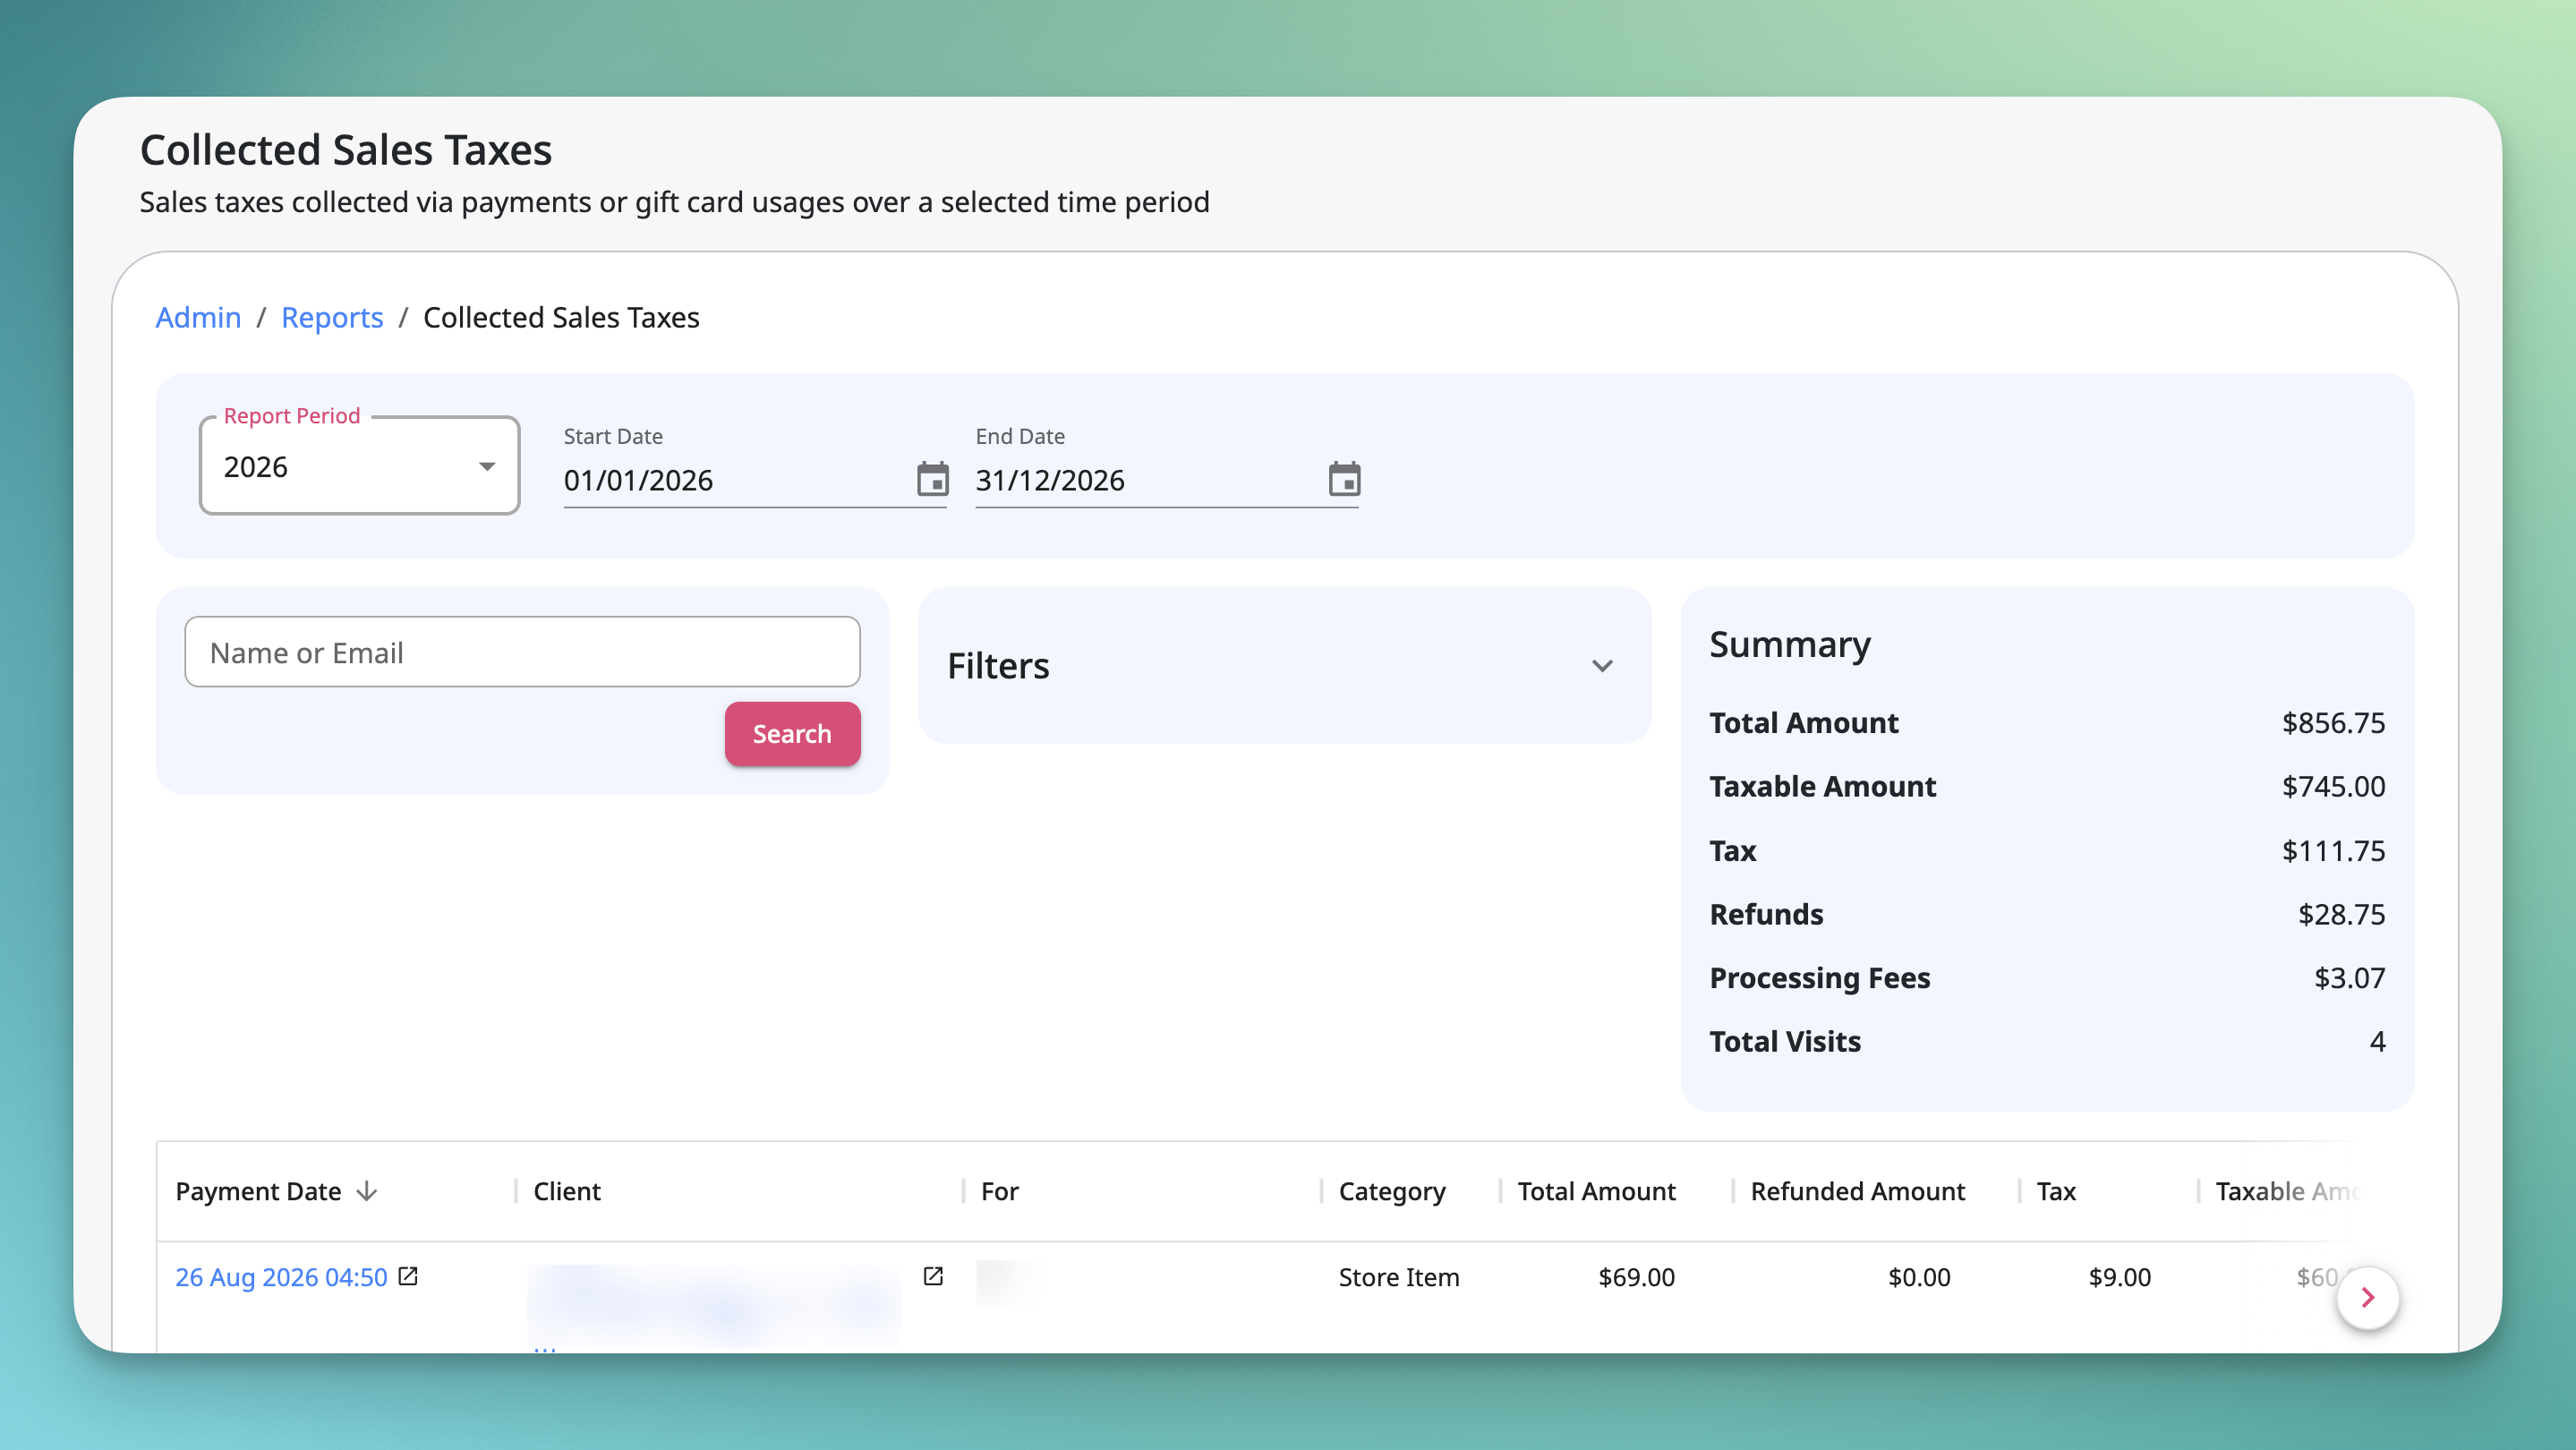2576x1450 pixels.
Task: Select Total Visits value 4
Action: click(x=2377, y=1042)
